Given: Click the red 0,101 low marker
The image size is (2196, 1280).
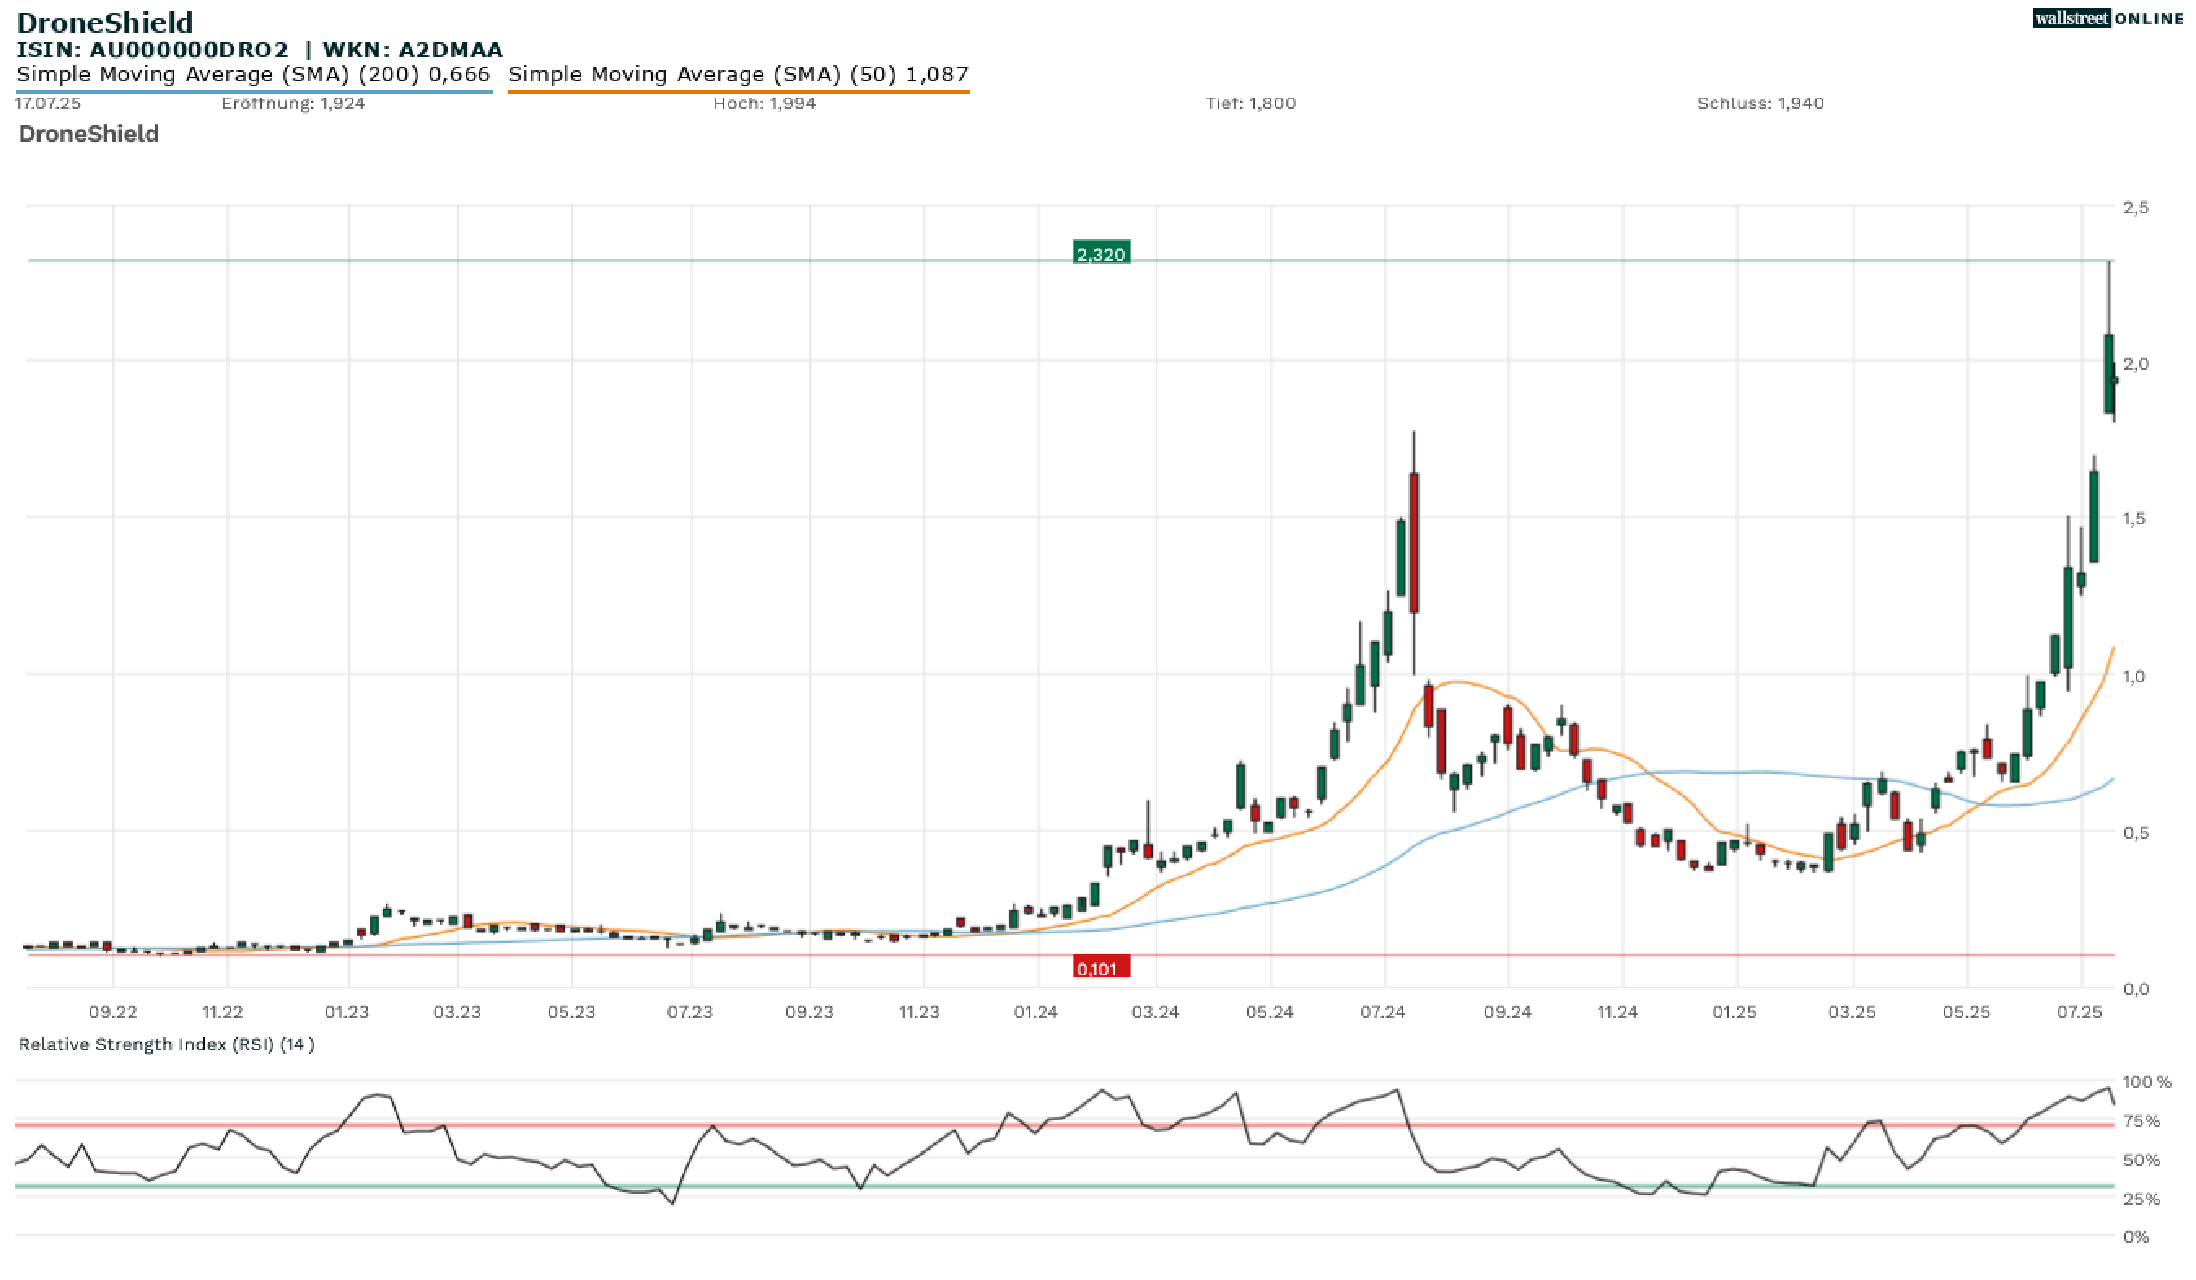Looking at the screenshot, I should 1101,967.
